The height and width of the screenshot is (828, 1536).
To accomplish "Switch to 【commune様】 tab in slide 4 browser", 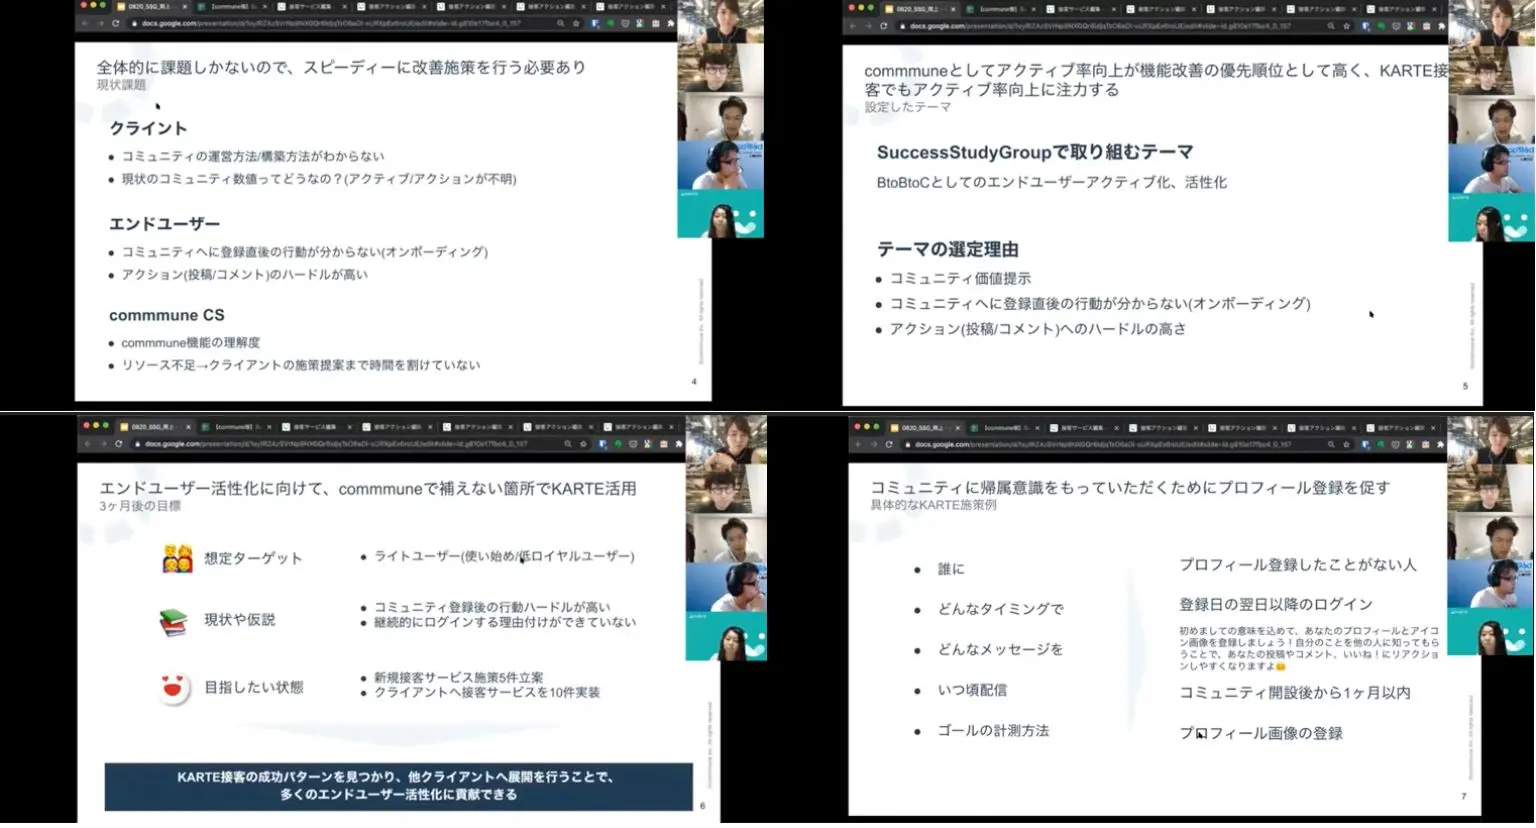I will [232, 7].
